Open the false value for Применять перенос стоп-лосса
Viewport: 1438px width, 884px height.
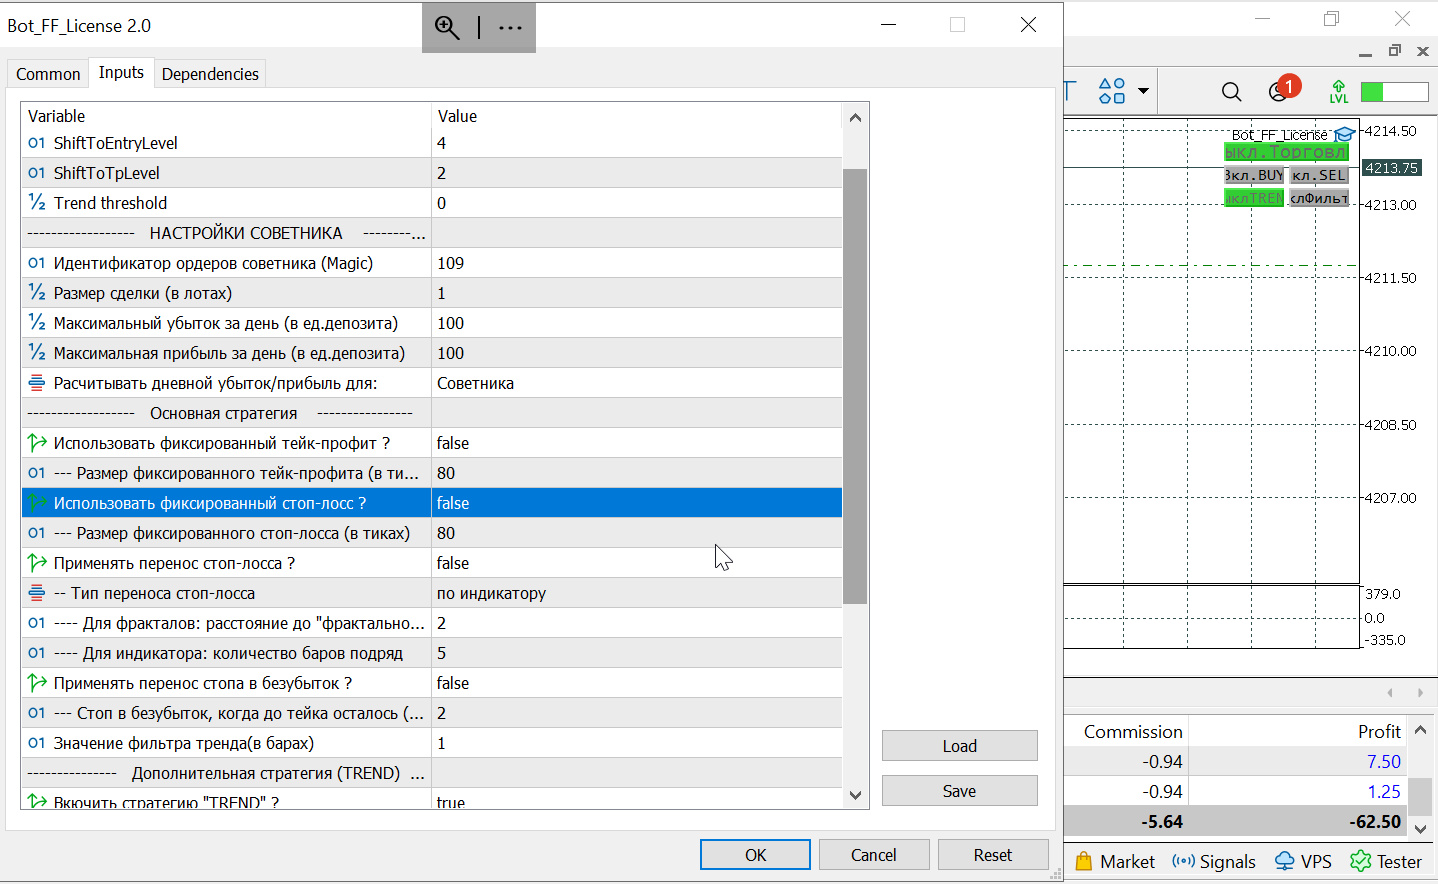tap(637, 563)
